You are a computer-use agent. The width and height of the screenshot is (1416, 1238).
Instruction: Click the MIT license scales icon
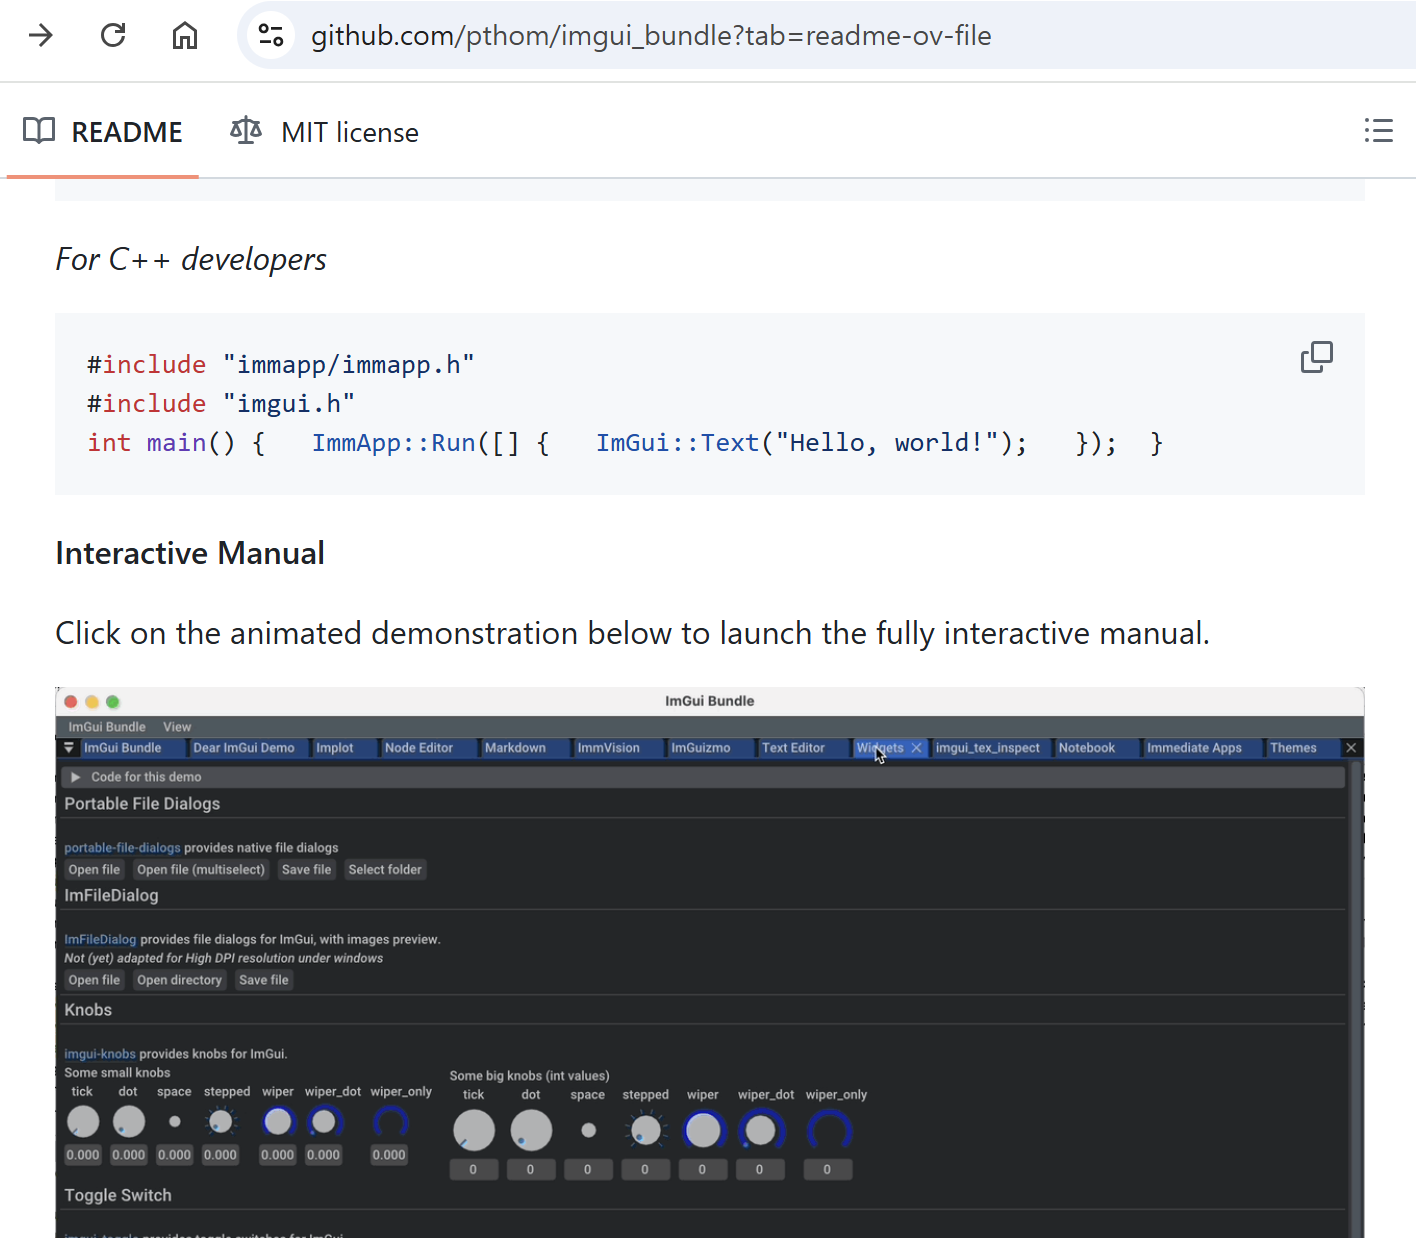tap(246, 131)
